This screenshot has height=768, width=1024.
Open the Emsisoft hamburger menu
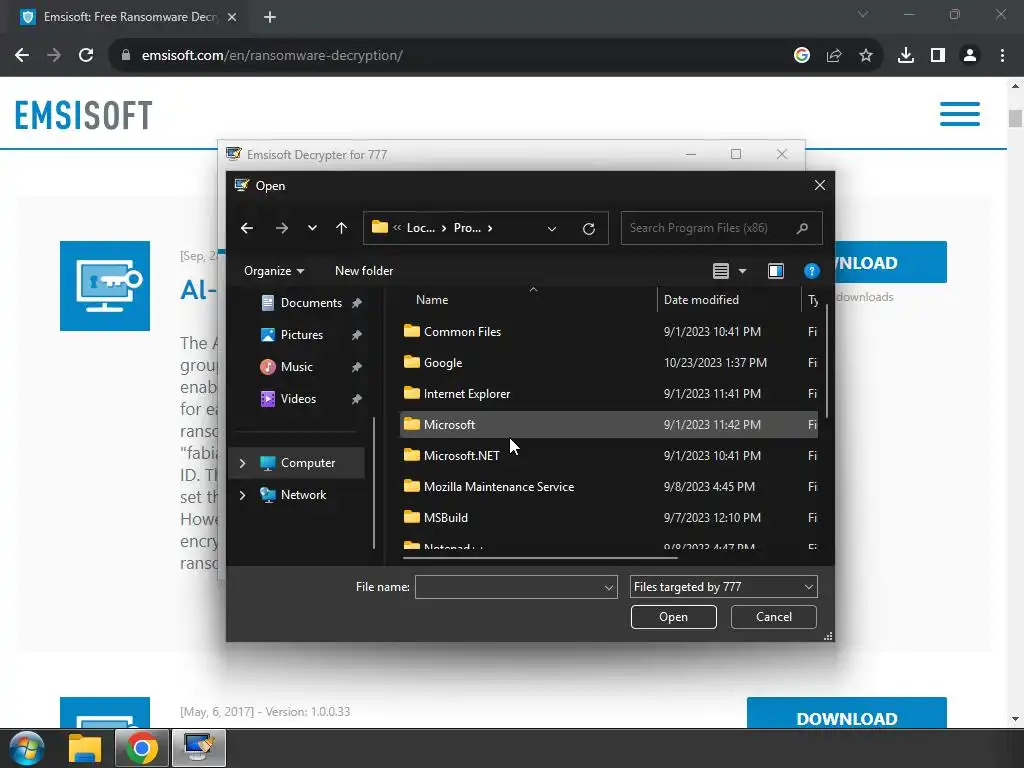960,114
